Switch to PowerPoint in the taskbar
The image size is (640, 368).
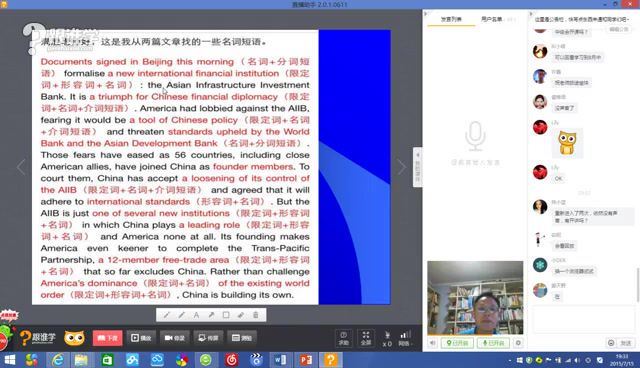[x=306, y=359]
